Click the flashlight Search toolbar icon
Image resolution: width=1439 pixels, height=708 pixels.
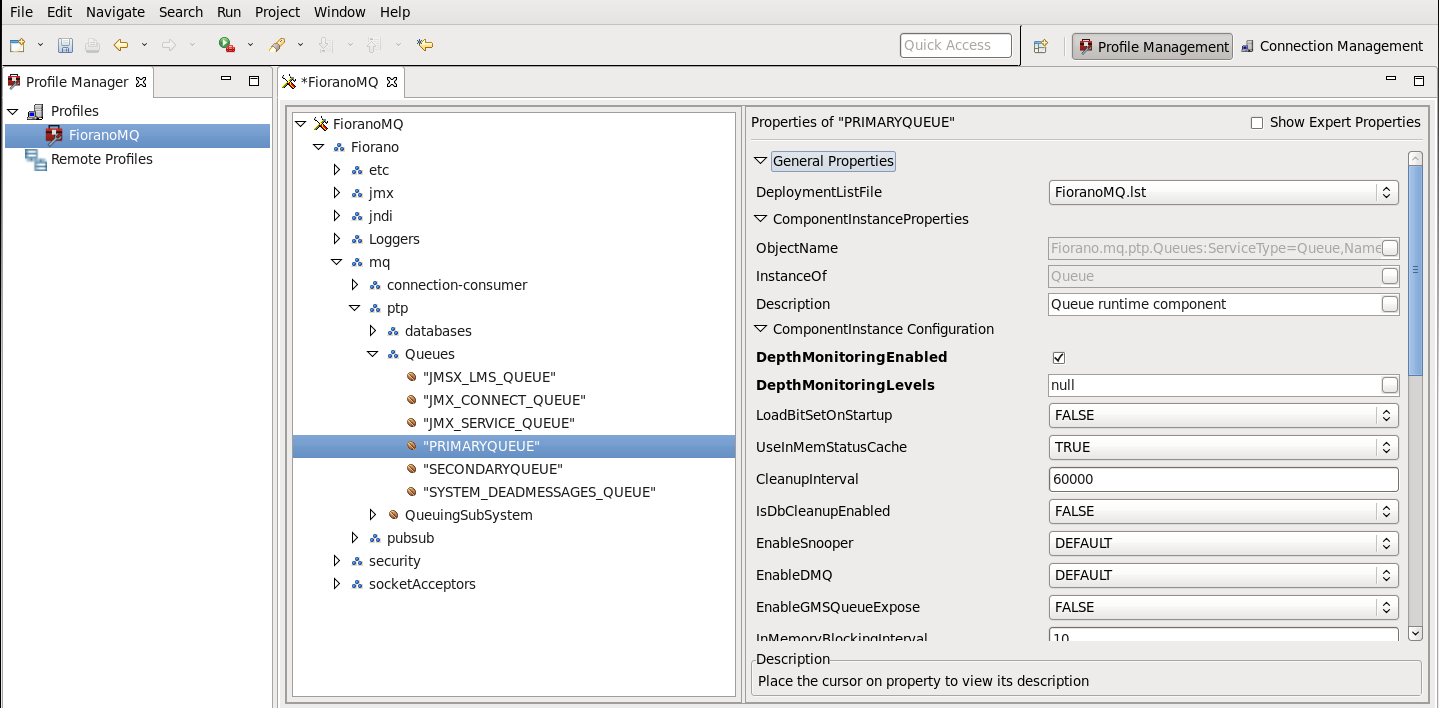tap(278, 45)
